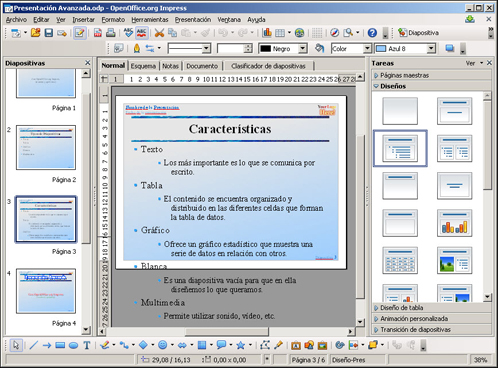The width and height of the screenshot is (498, 368).
Task: Insert a chart using toolbar icon
Action: [x=267, y=33]
